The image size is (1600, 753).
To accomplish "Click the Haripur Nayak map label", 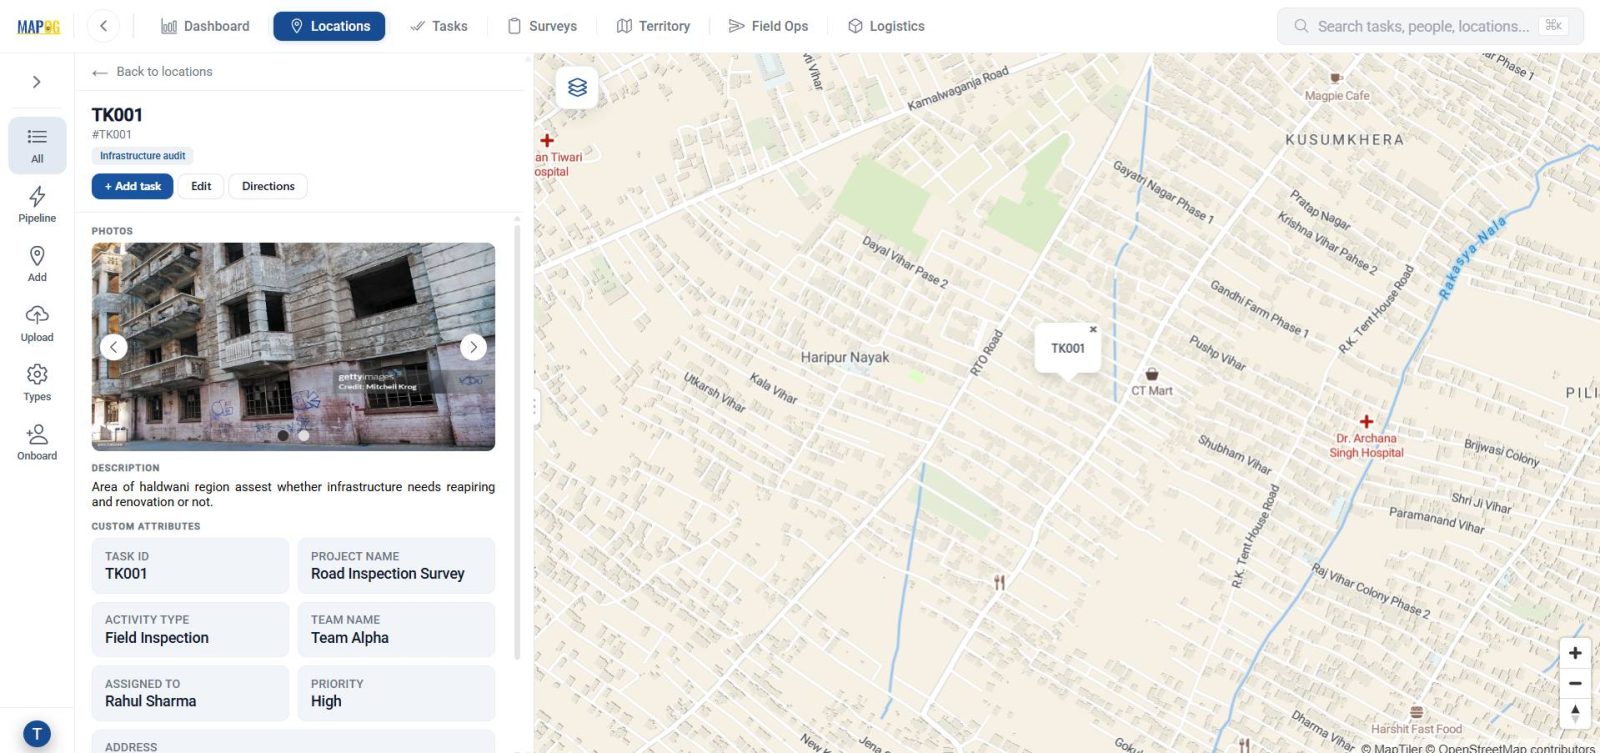I will tap(845, 357).
